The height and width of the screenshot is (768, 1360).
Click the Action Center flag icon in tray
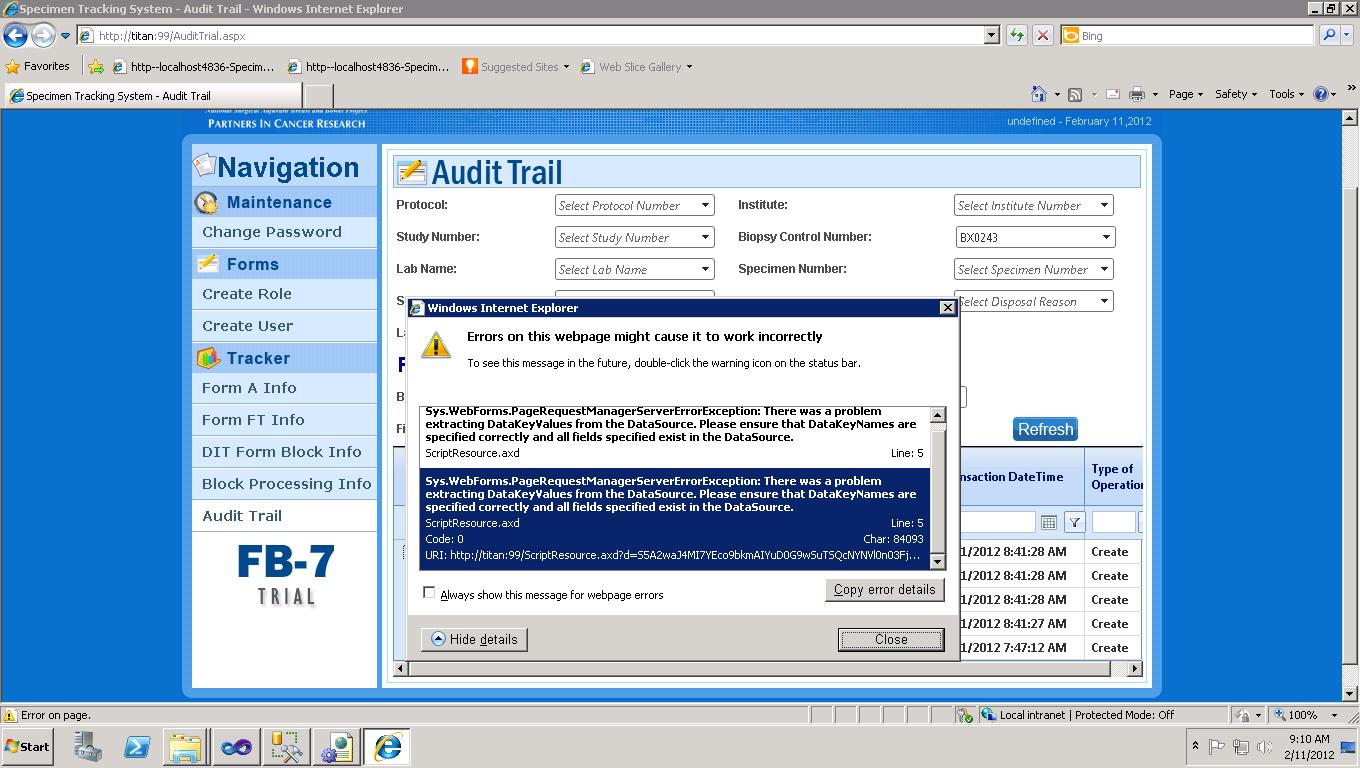click(1217, 747)
